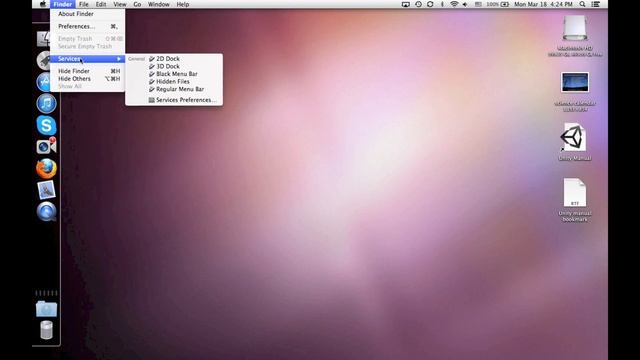
Task: Launch Firefox from the dock
Action: tap(46, 168)
